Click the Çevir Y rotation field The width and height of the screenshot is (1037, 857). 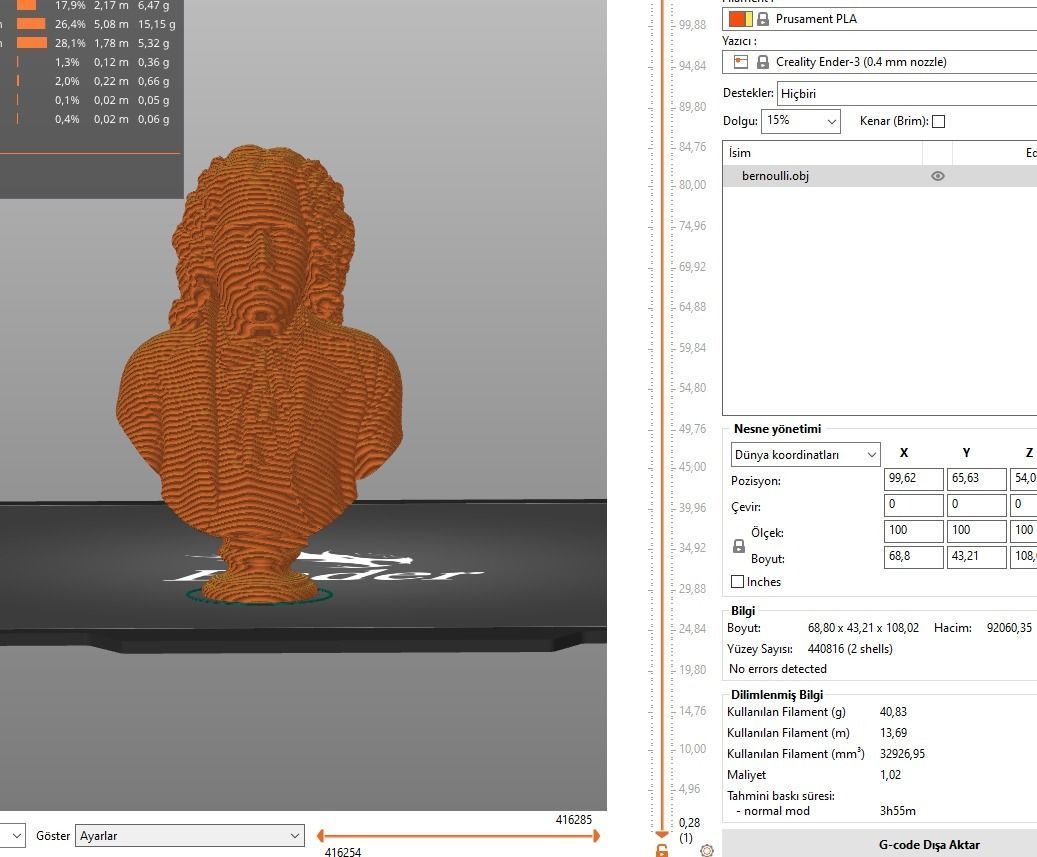click(x=976, y=505)
